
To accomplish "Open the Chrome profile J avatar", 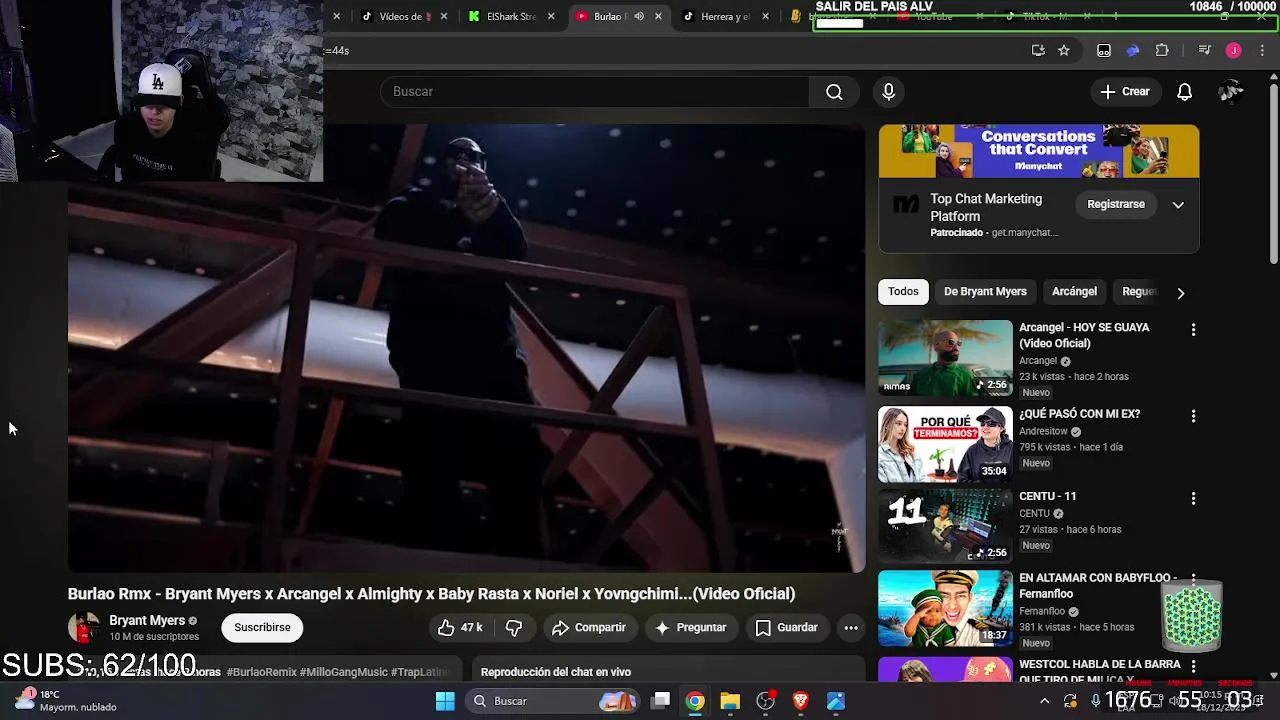I will (x=1234, y=51).
